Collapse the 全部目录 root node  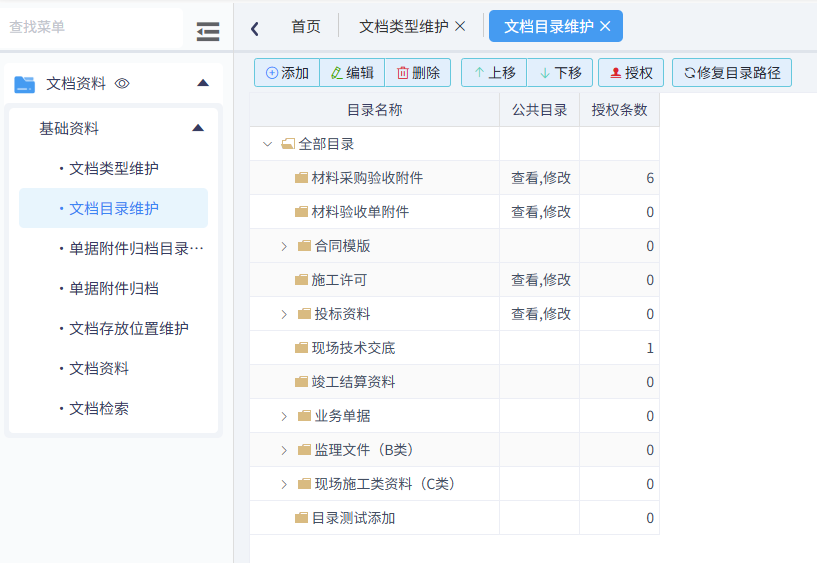coord(267,144)
